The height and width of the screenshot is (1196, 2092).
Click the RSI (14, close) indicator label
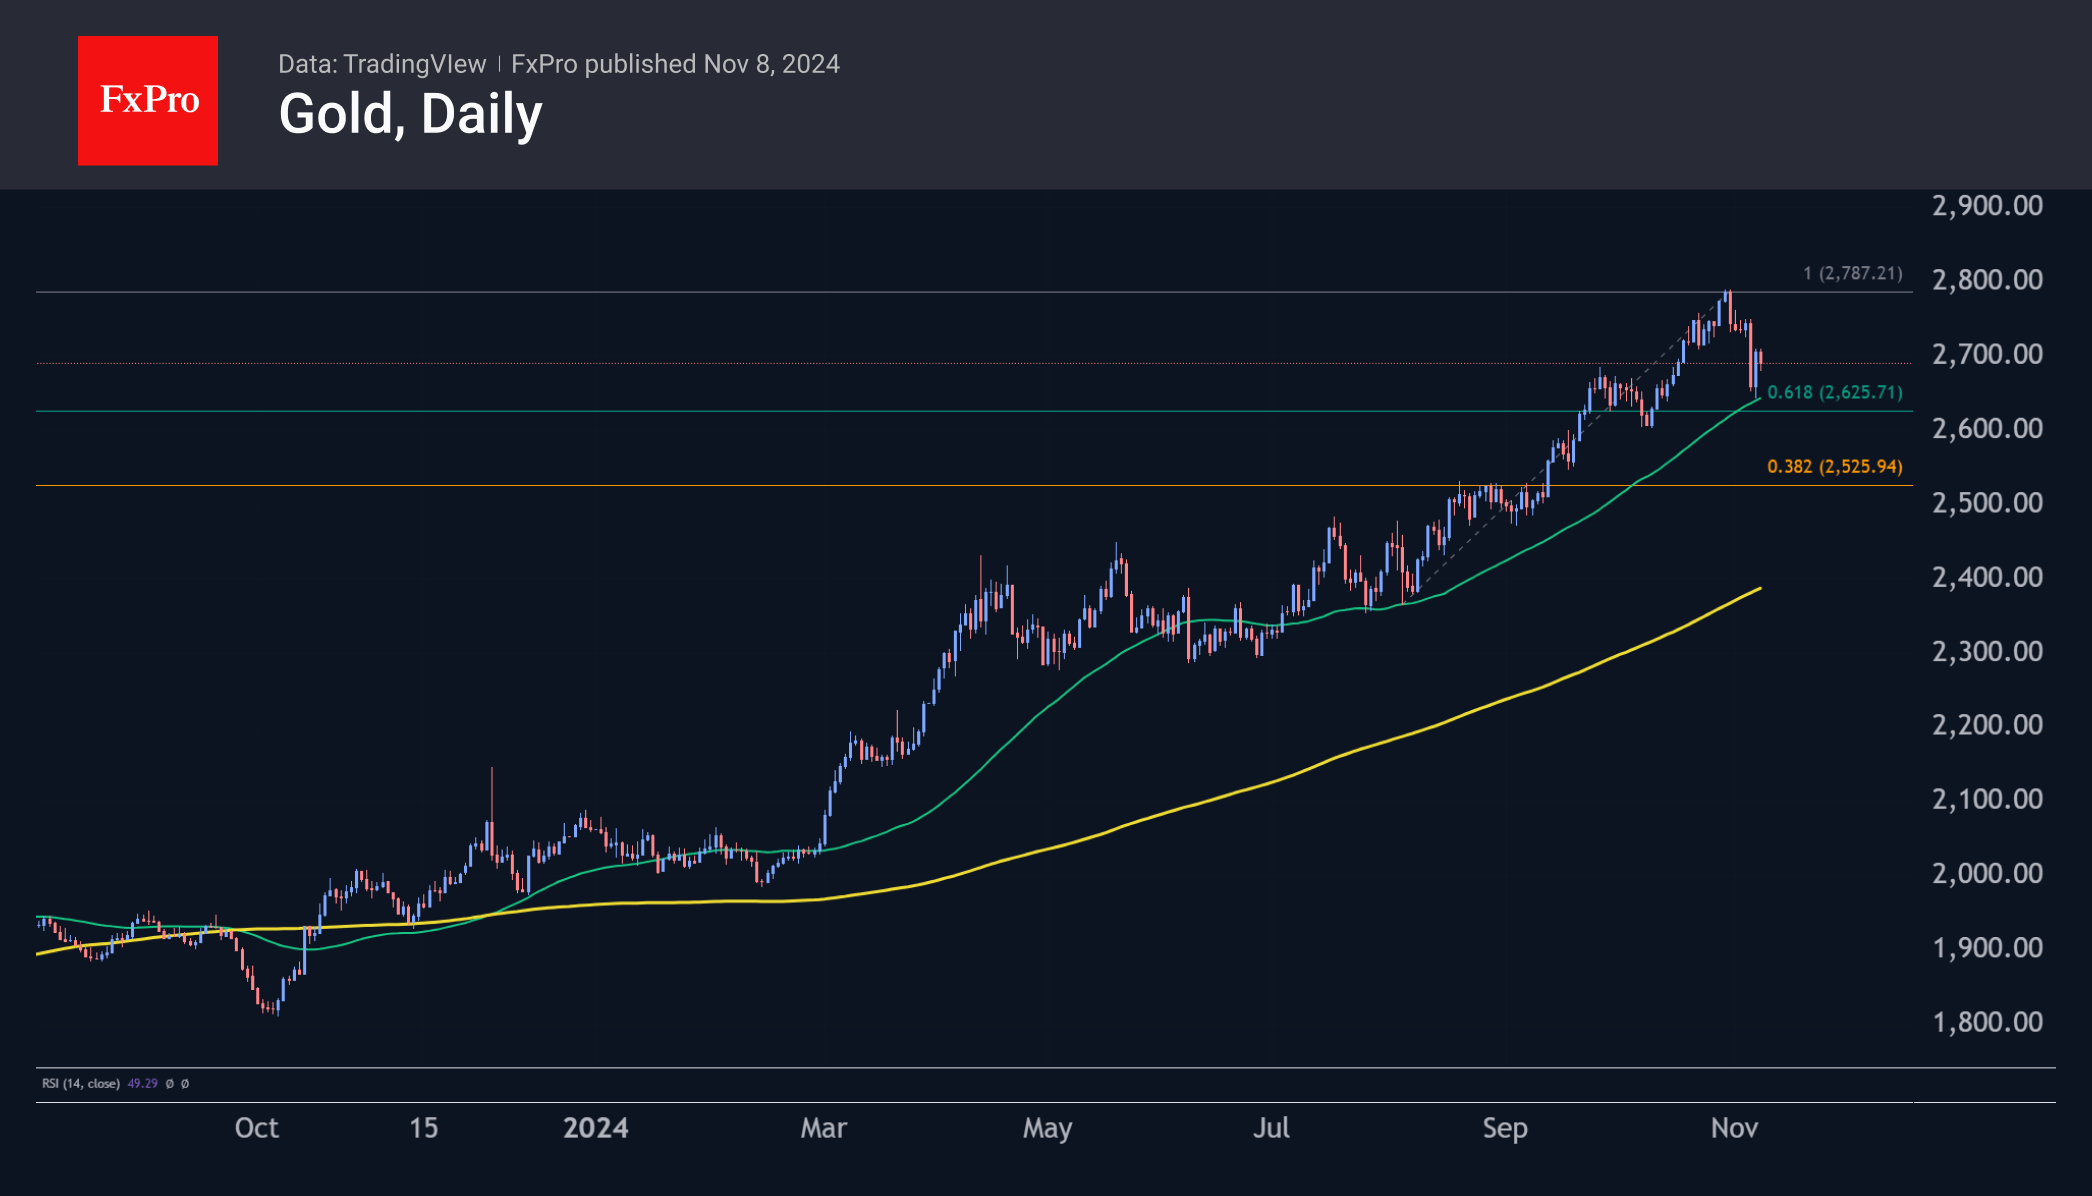pos(81,1083)
